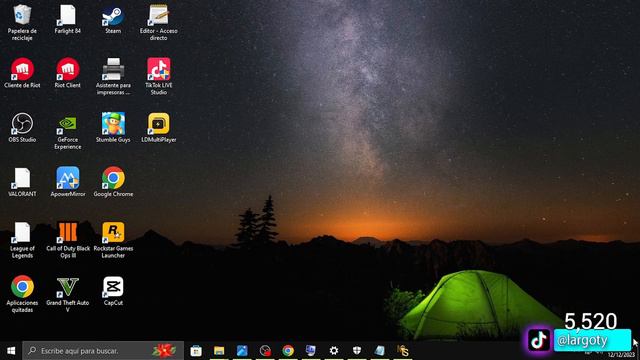This screenshot has width=640, height=360.
Task: Select the LDMultiPlayer shortcut
Action: pos(159,128)
